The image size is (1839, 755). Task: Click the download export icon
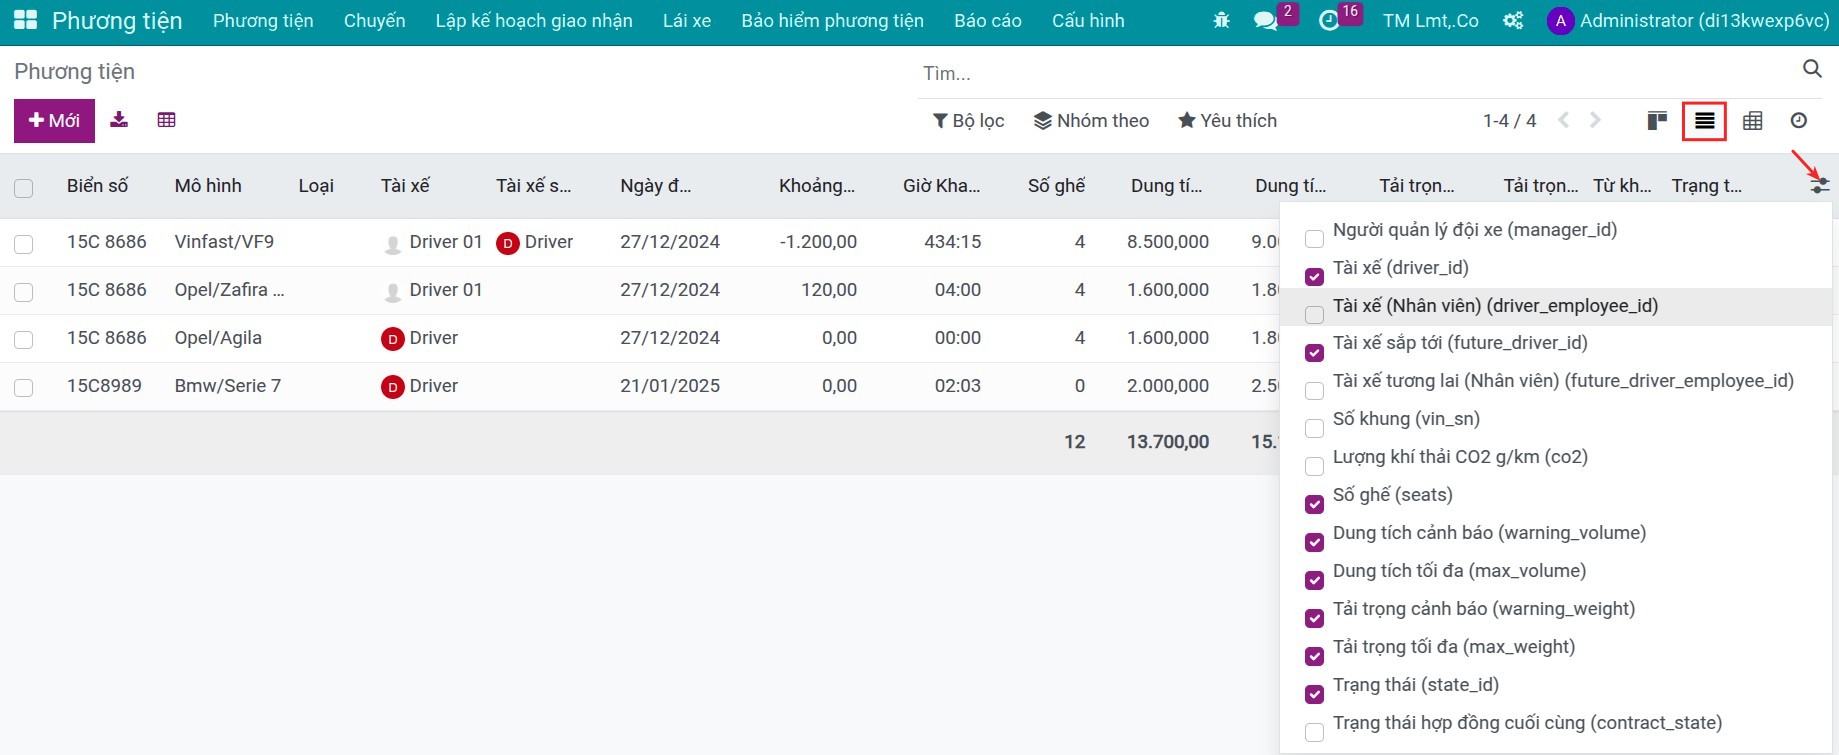119,120
